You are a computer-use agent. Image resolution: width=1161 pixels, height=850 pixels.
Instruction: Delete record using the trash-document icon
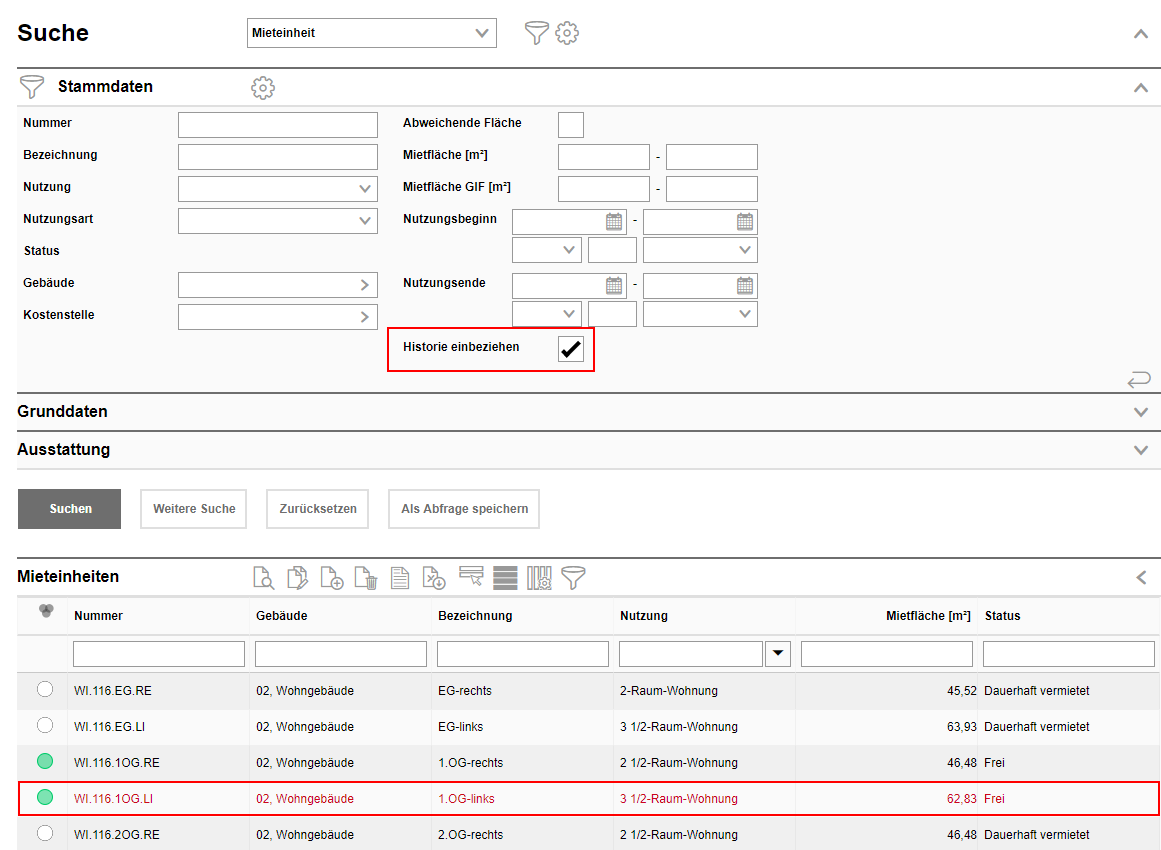tap(366, 578)
